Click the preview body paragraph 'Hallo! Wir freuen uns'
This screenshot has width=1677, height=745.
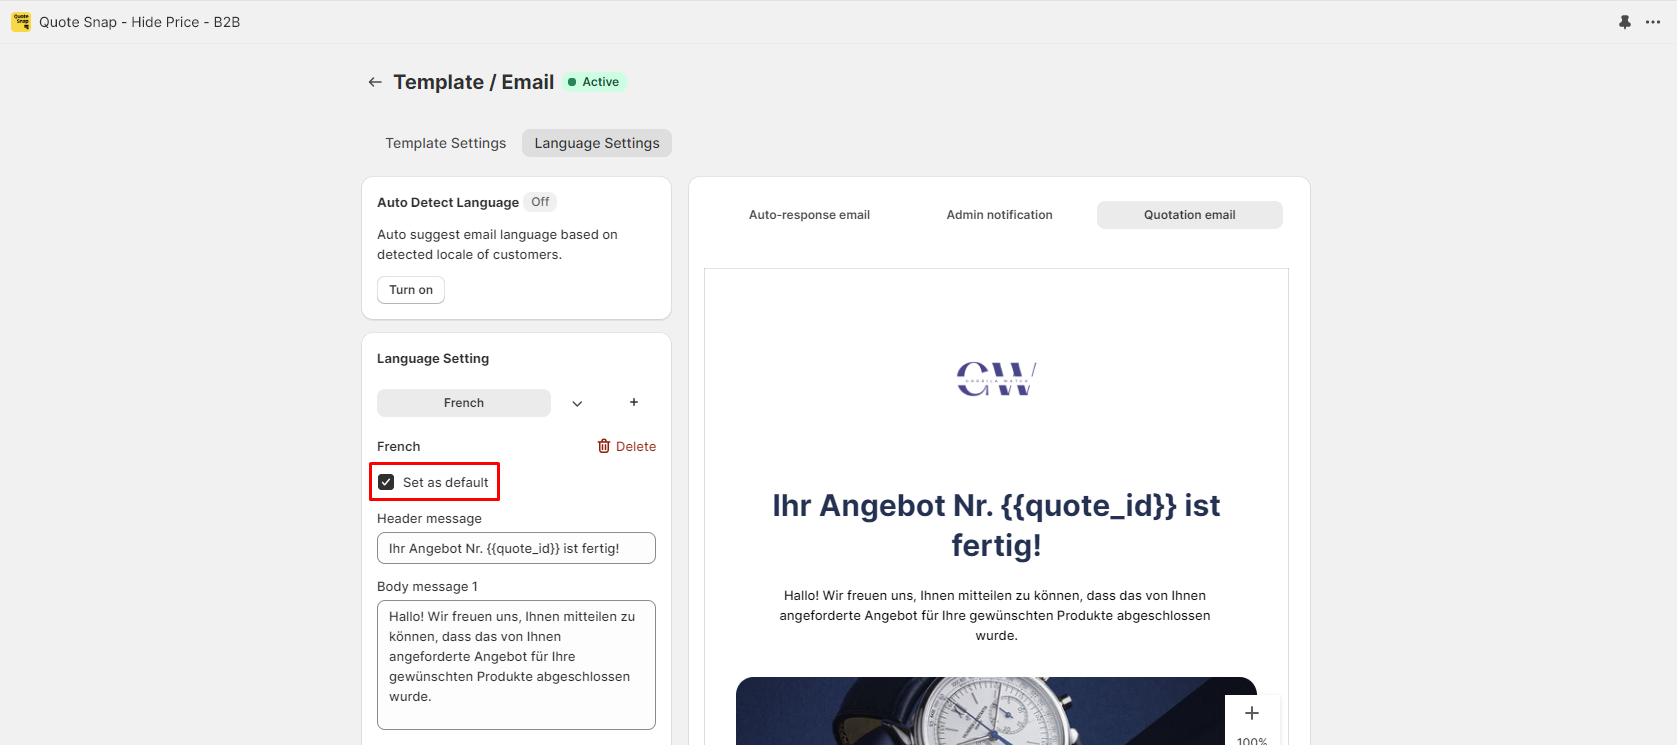[x=995, y=615]
